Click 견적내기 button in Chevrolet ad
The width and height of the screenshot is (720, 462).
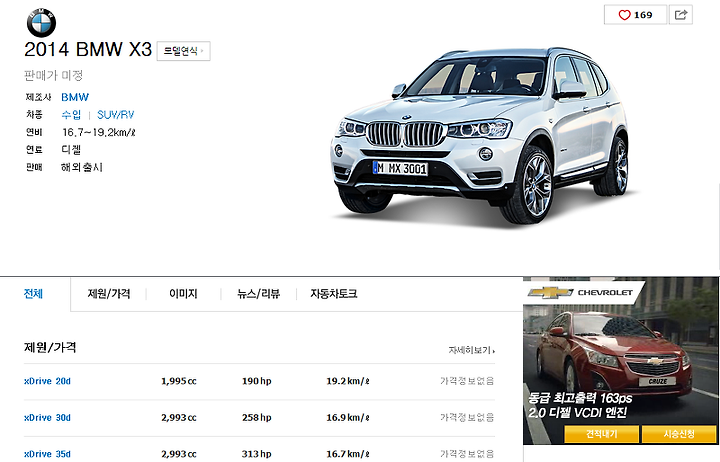coord(601,434)
